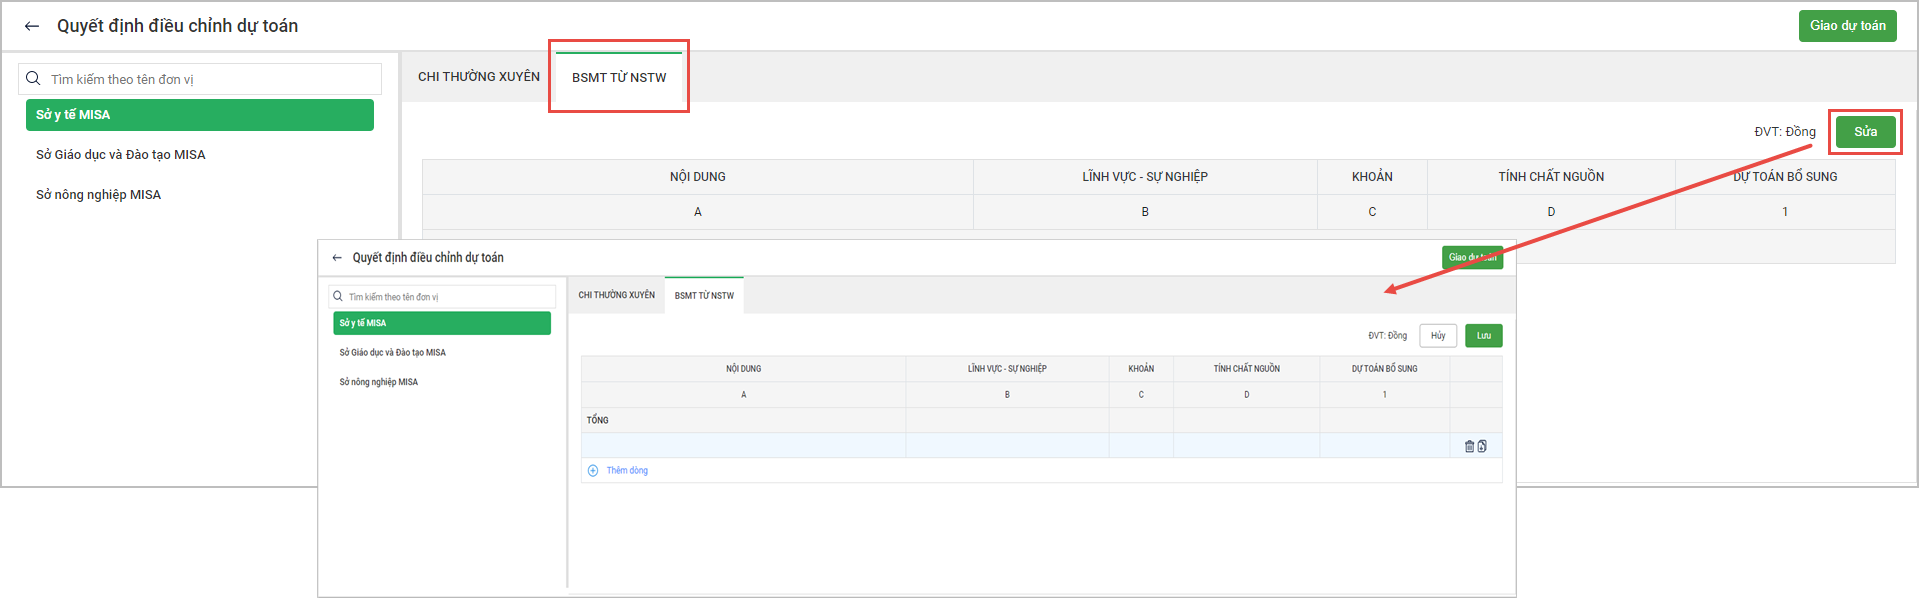The image size is (1919, 606).
Task: Select Sở Giáo dục và Đào tạo MISA in main list
Action: click(x=120, y=155)
